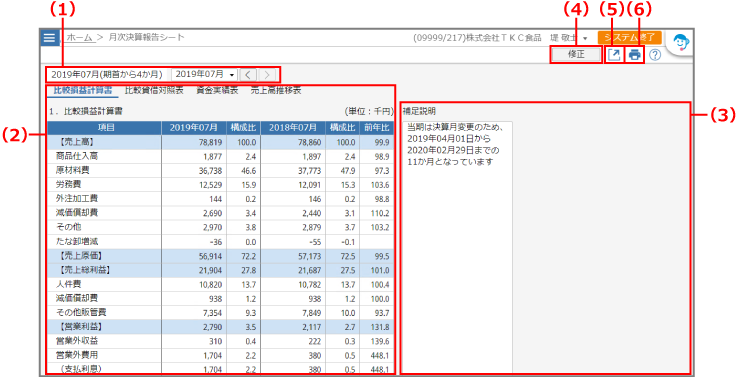Click the 月次決算報告シート breadcrumb text

[146, 38]
